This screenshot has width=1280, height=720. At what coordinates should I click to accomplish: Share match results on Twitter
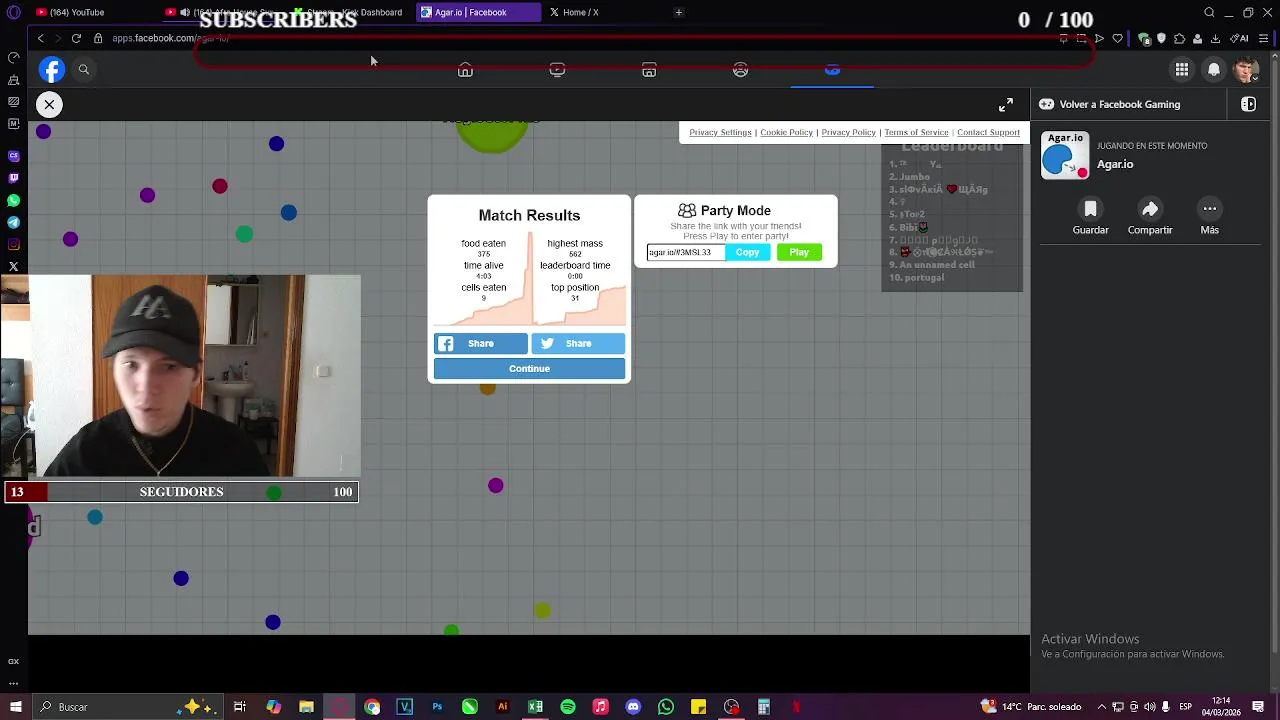coord(578,343)
